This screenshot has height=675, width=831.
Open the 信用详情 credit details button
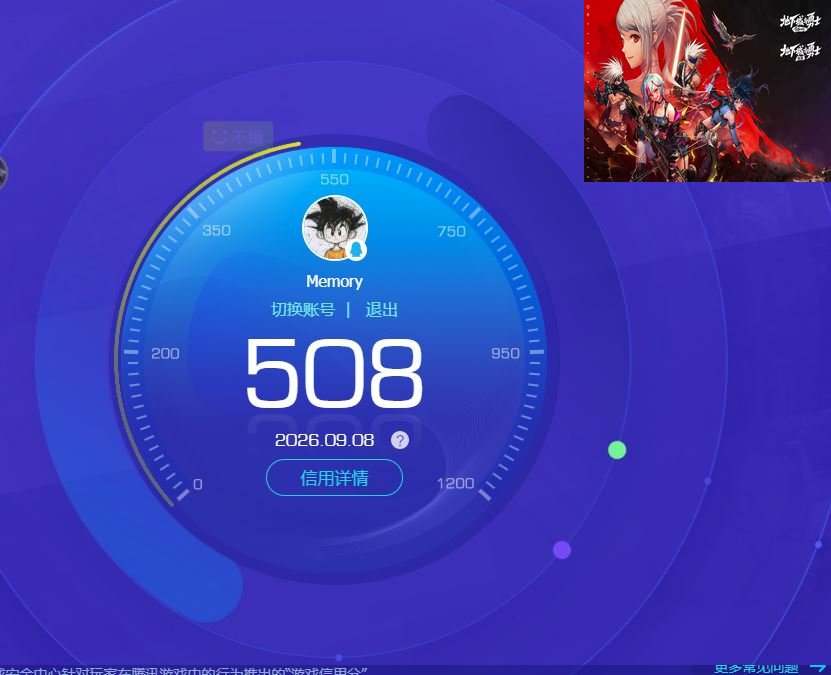(334, 478)
